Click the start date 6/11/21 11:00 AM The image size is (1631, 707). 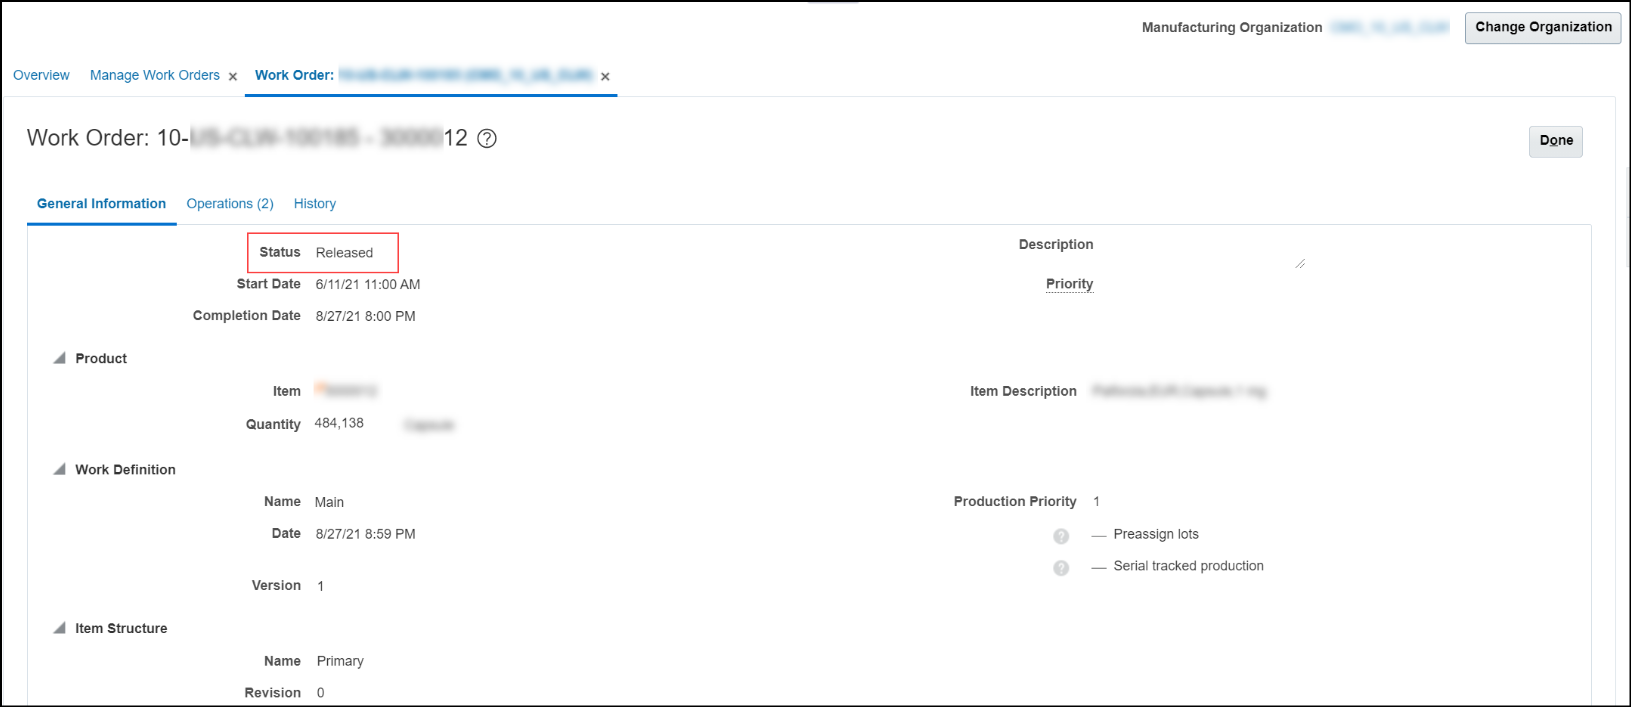[x=368, y=284]
